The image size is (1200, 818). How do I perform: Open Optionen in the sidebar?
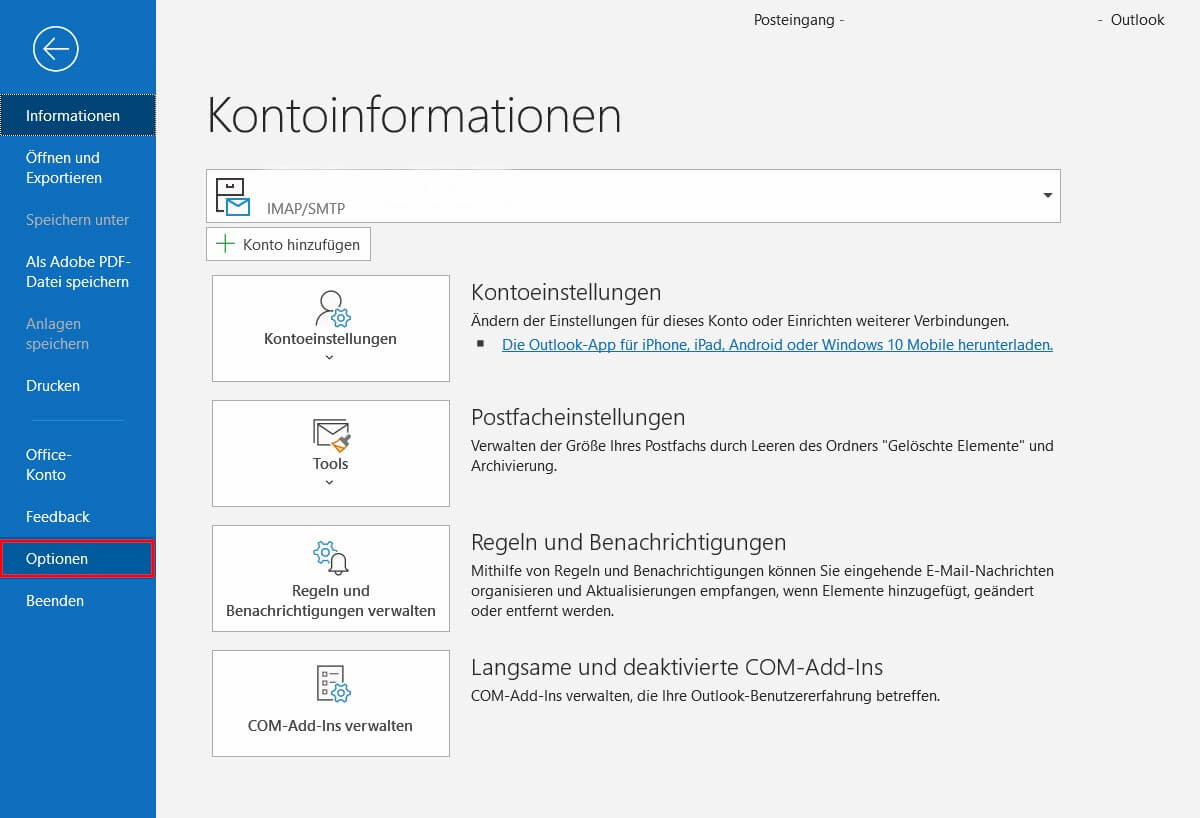78,559
